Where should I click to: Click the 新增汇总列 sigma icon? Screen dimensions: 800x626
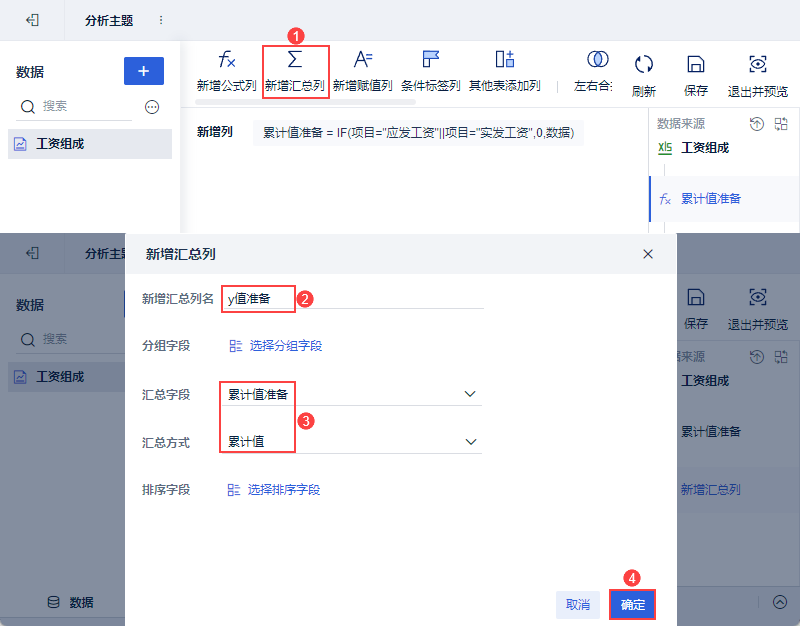coord(295,59)
